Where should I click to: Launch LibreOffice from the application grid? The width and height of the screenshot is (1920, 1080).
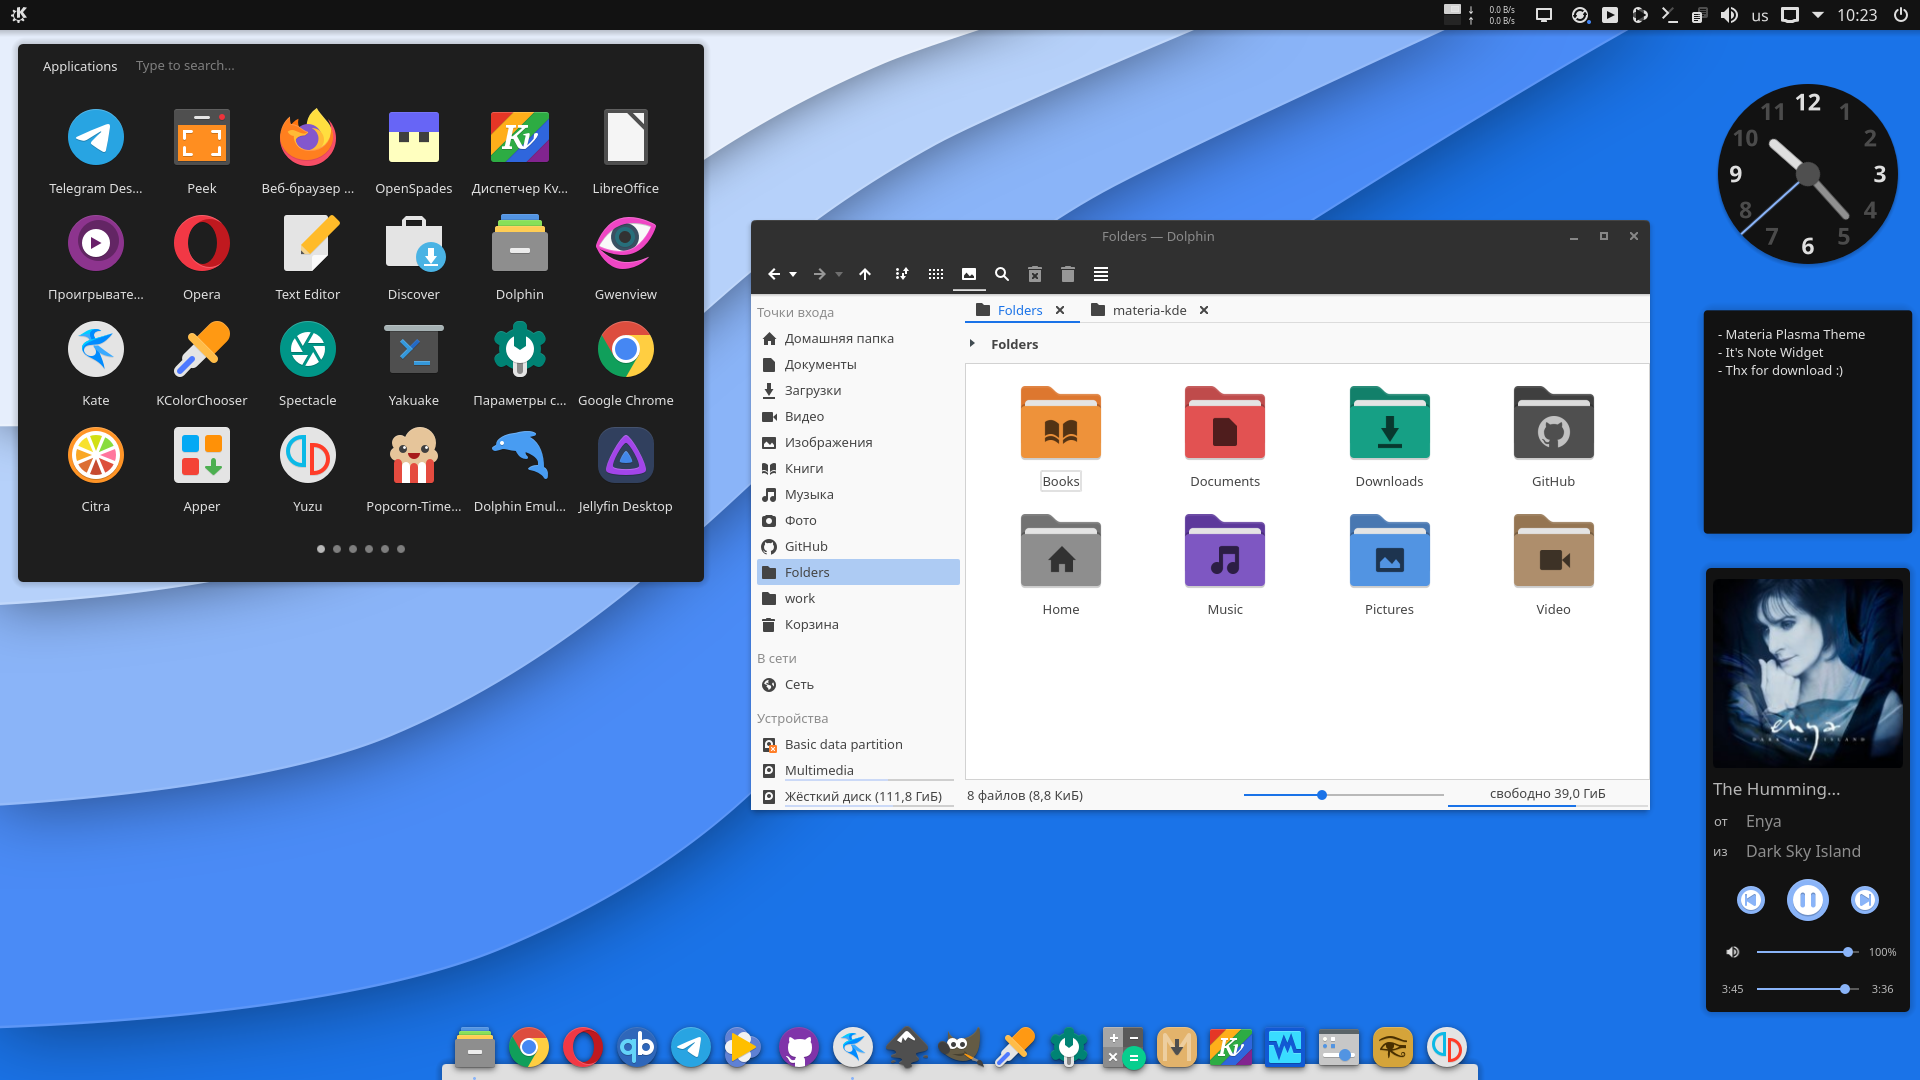(626, 152)
